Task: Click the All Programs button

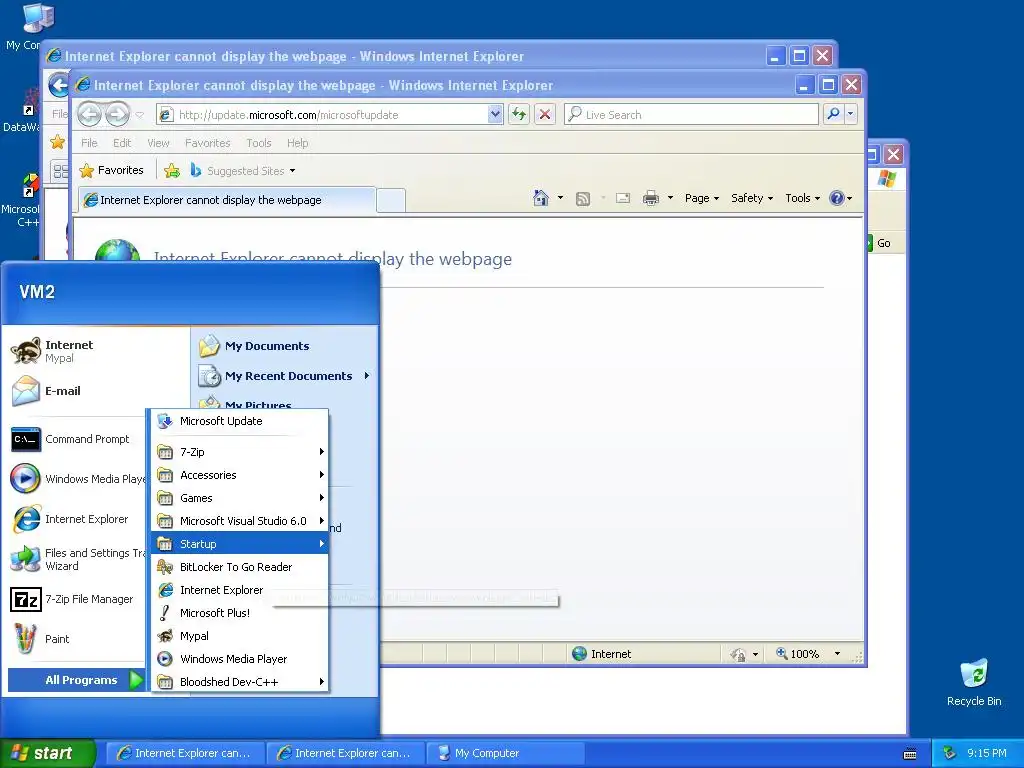Action: click(x=77, y=680)
